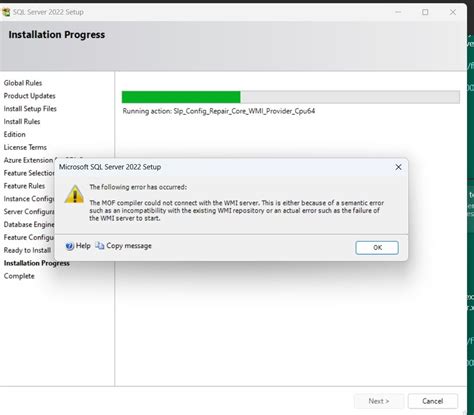The width and height of the screenshot is (474, 415).
Task: Maximize the SQL Server 2022 Setup window
Action: [425, 12]
